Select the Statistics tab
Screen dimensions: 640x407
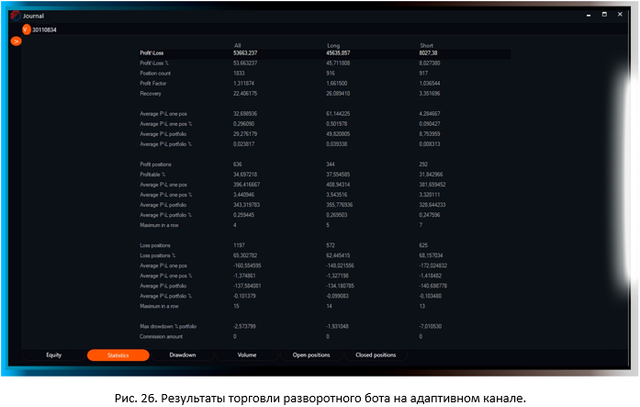click(x=118, y=355)
